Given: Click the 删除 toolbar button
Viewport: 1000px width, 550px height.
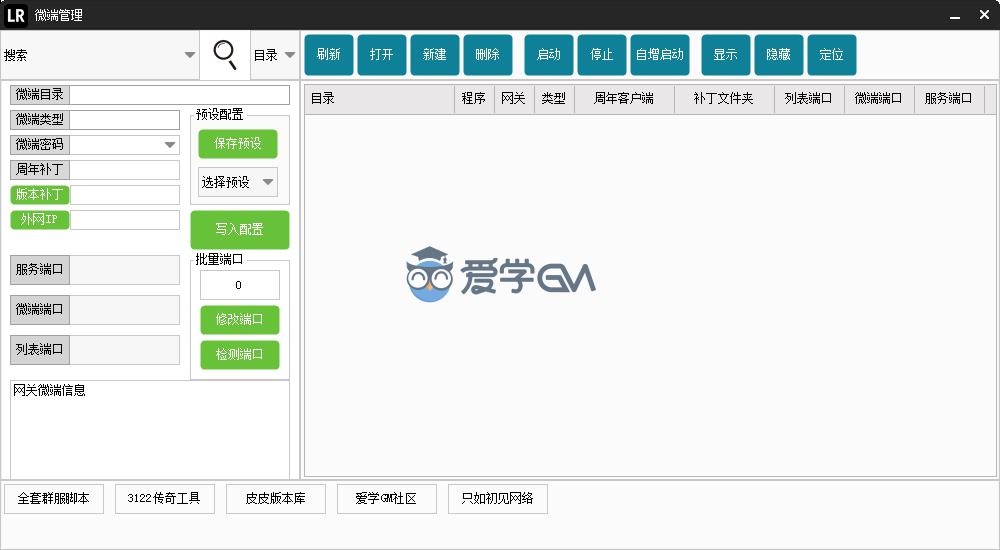Looking at the screenshot, I should [x=487, y=55].
